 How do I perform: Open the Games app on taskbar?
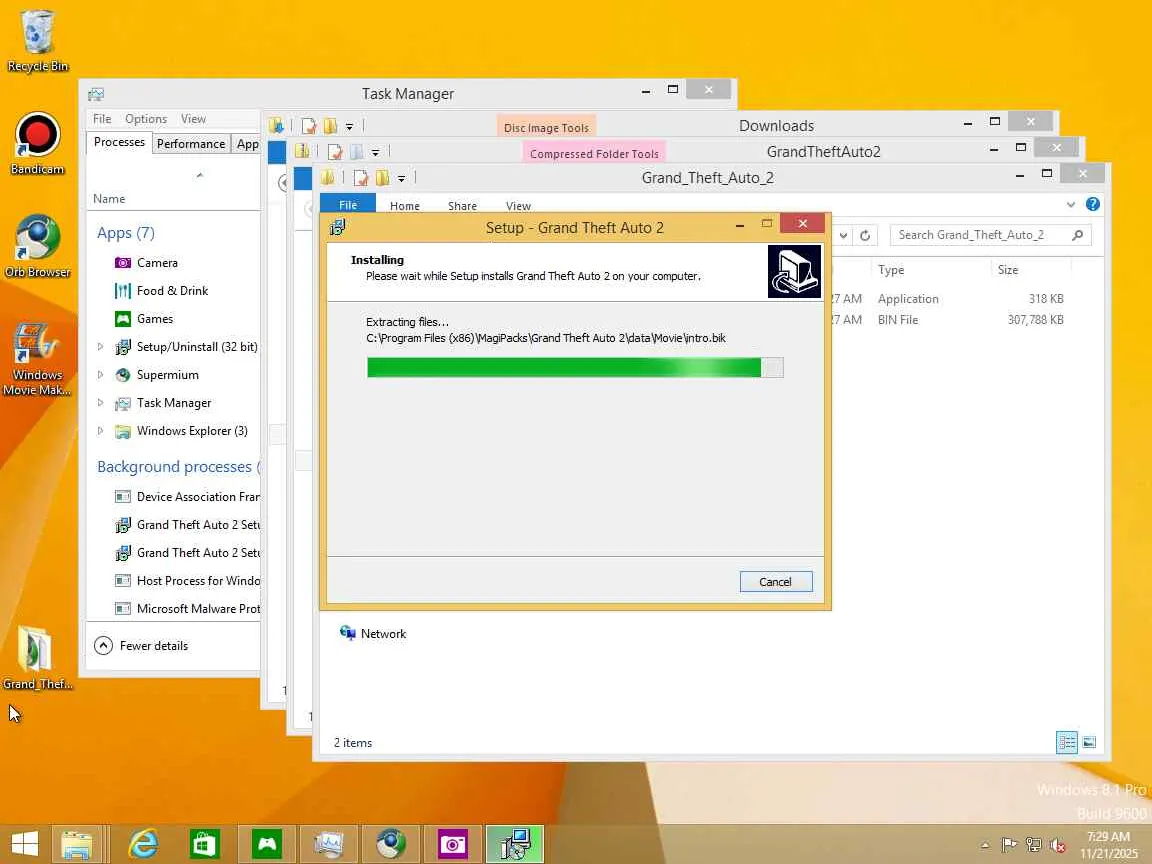click(267, 844)
